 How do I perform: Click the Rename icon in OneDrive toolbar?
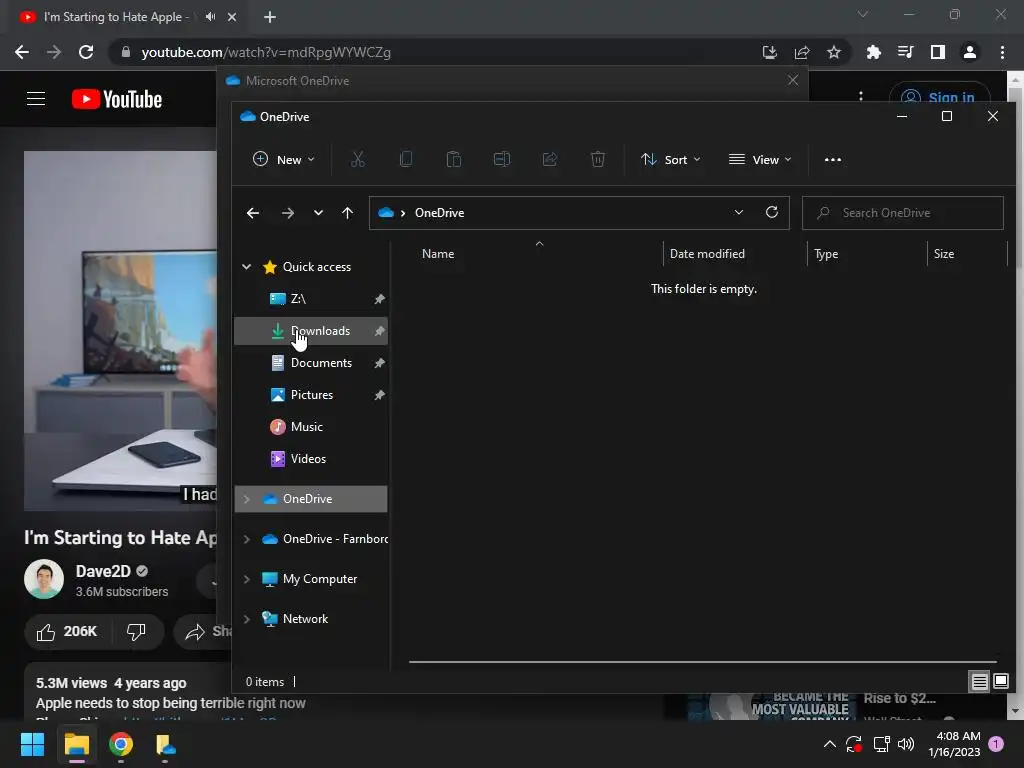click(502, 159)
